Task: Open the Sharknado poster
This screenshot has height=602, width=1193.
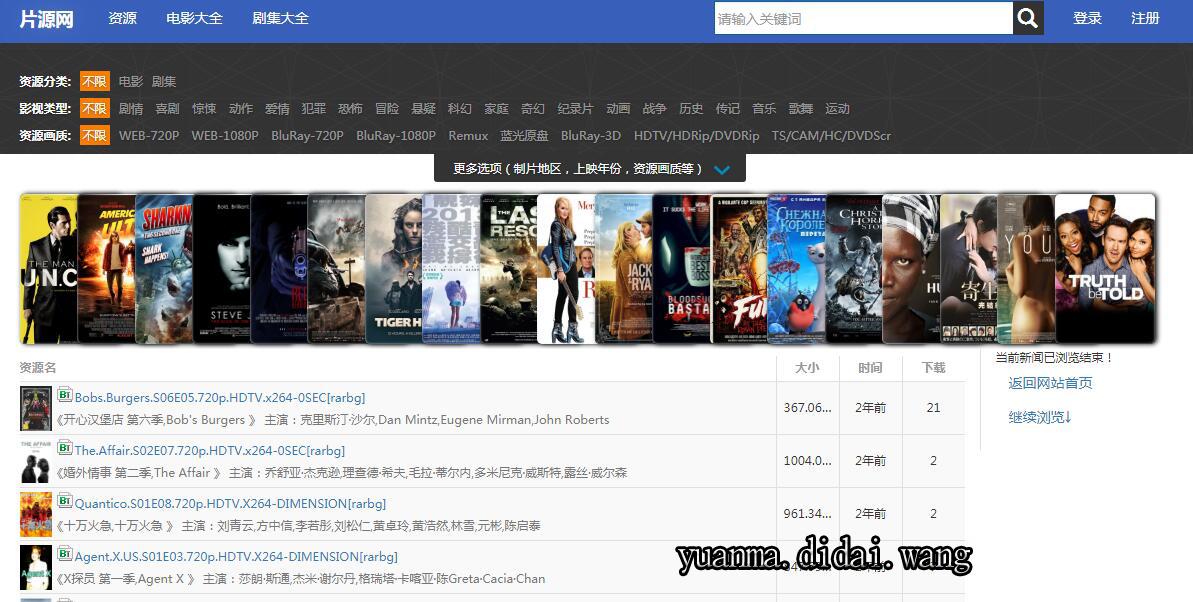Action: 164,269
